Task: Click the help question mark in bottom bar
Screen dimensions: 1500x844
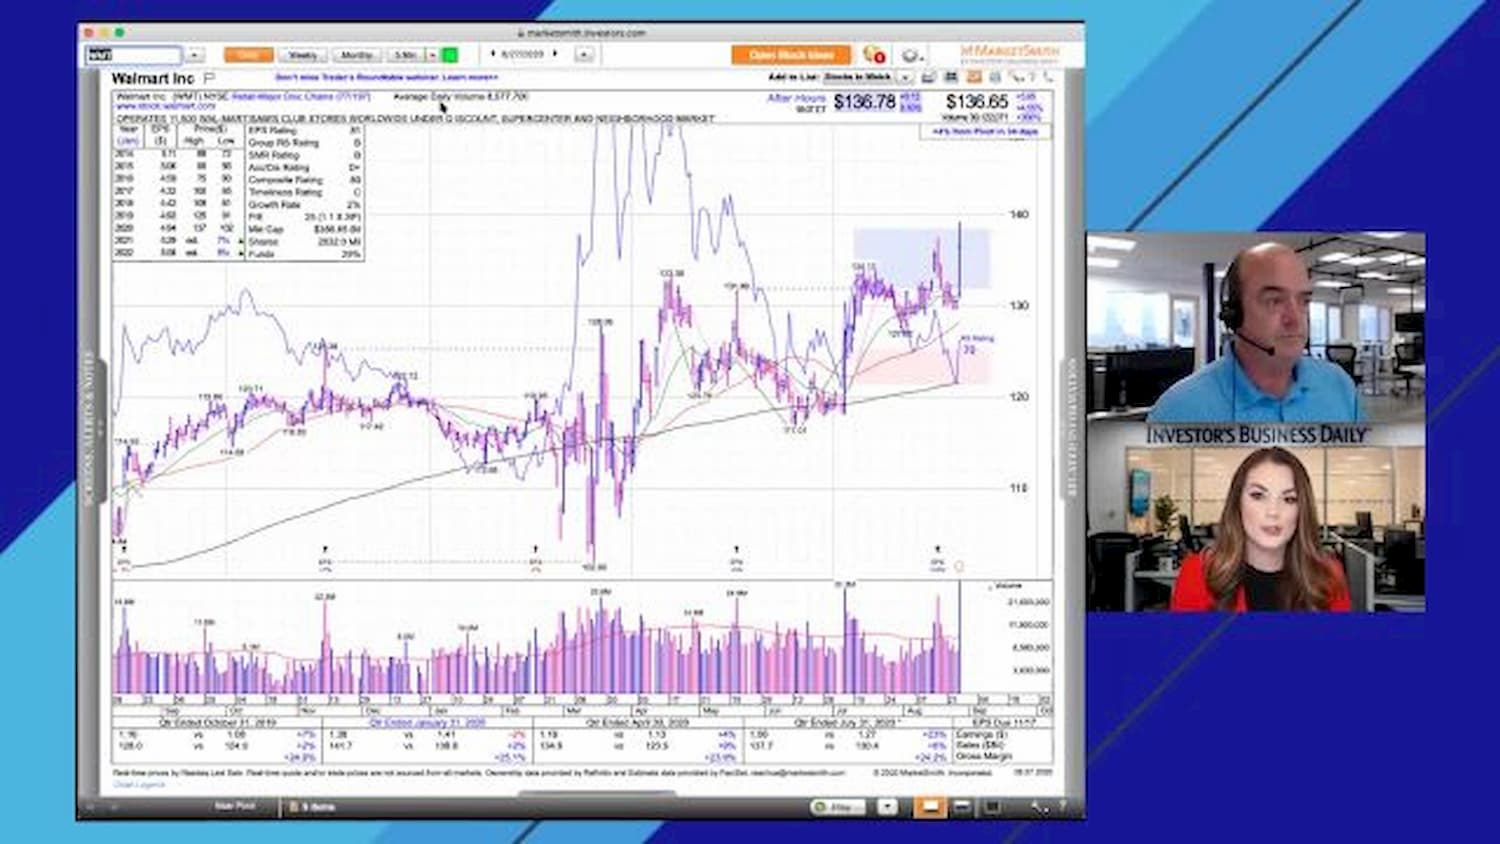Action: click(x=1062, y=807)
